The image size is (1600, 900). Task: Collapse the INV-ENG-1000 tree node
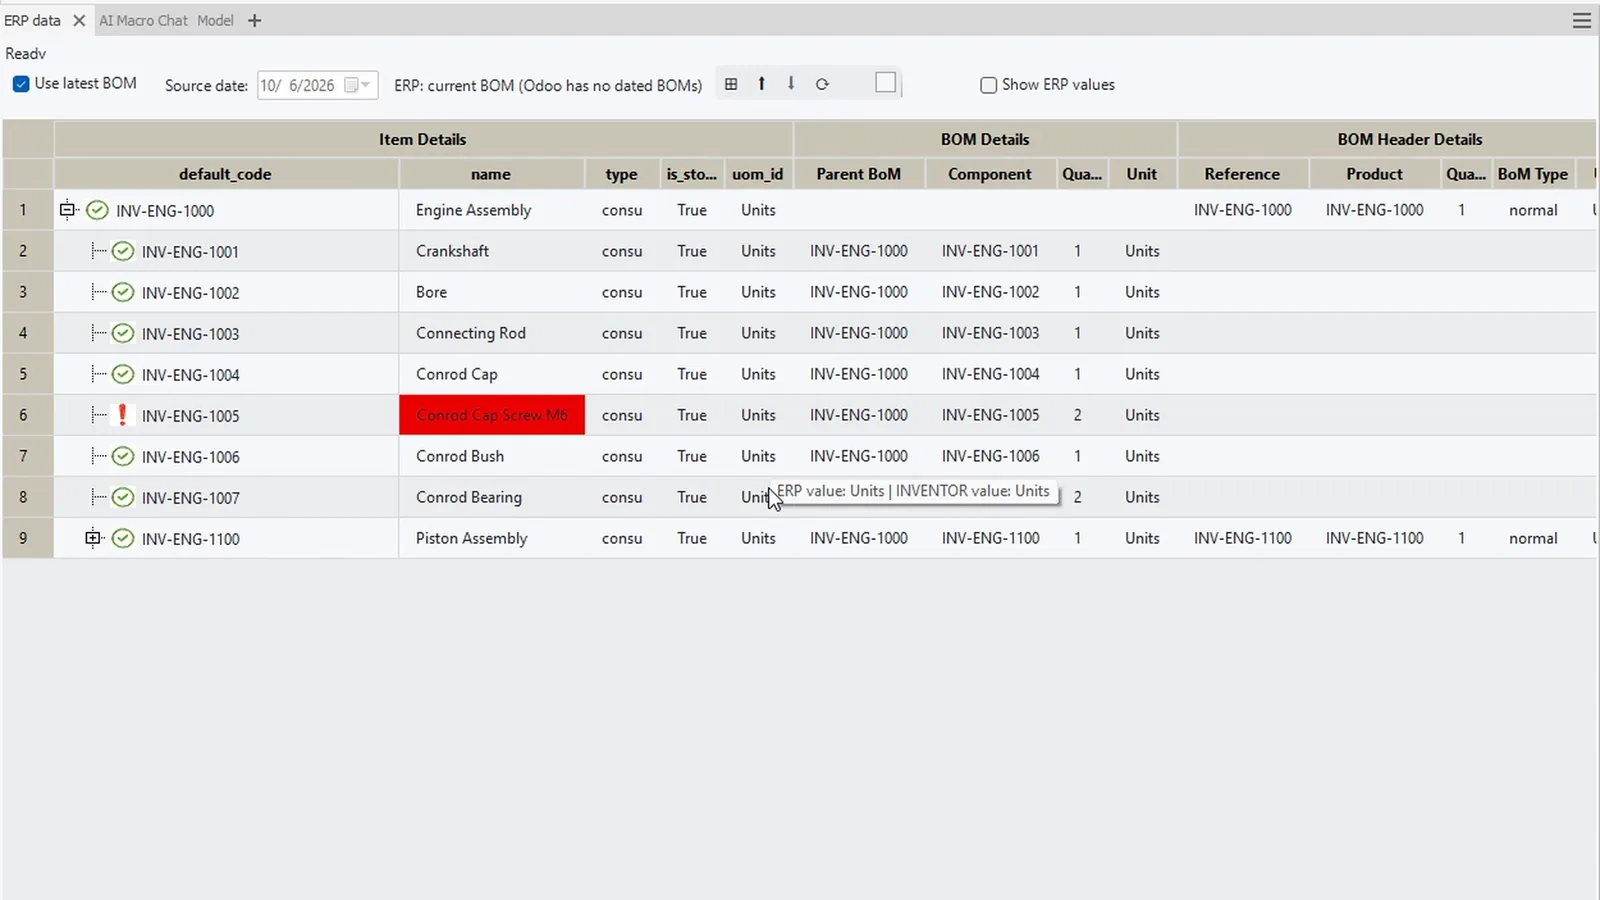pyautogui.click(x=67, y=210)
